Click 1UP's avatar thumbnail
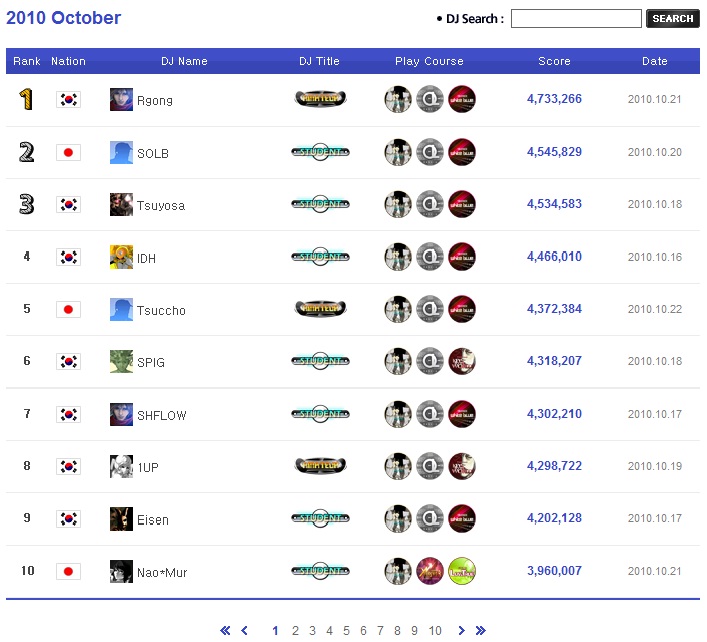This screenshot has width=707, height=642. 121,466
